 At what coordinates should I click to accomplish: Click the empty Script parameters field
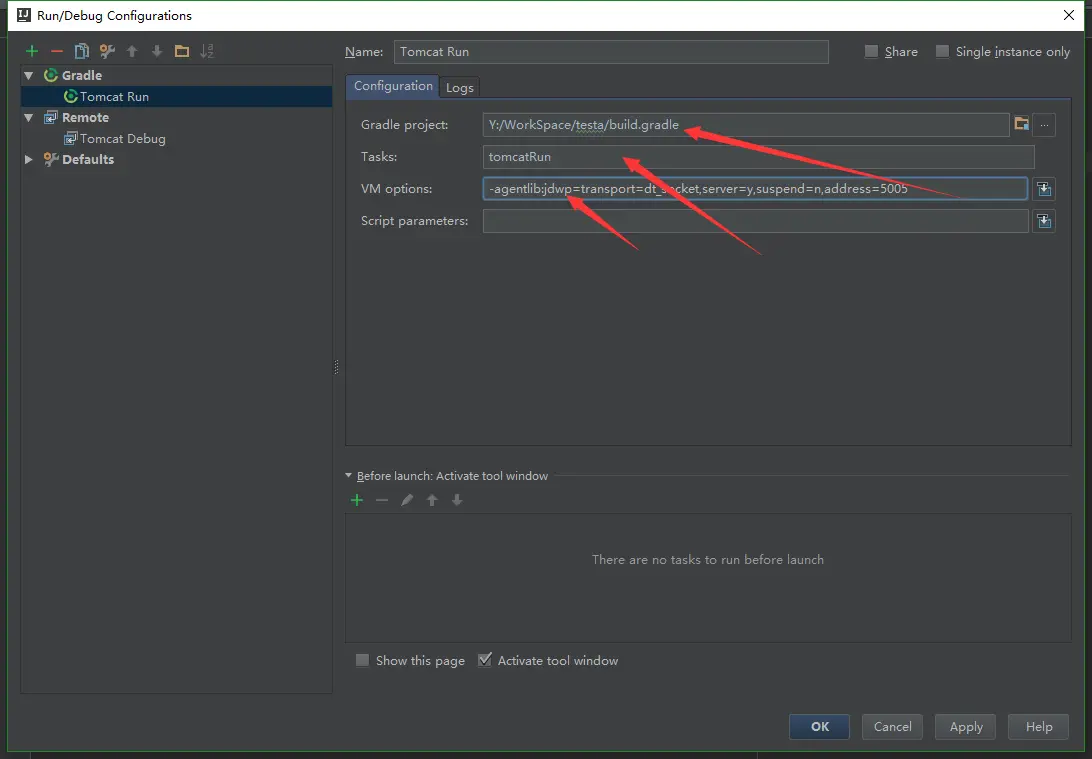point(755,221)
